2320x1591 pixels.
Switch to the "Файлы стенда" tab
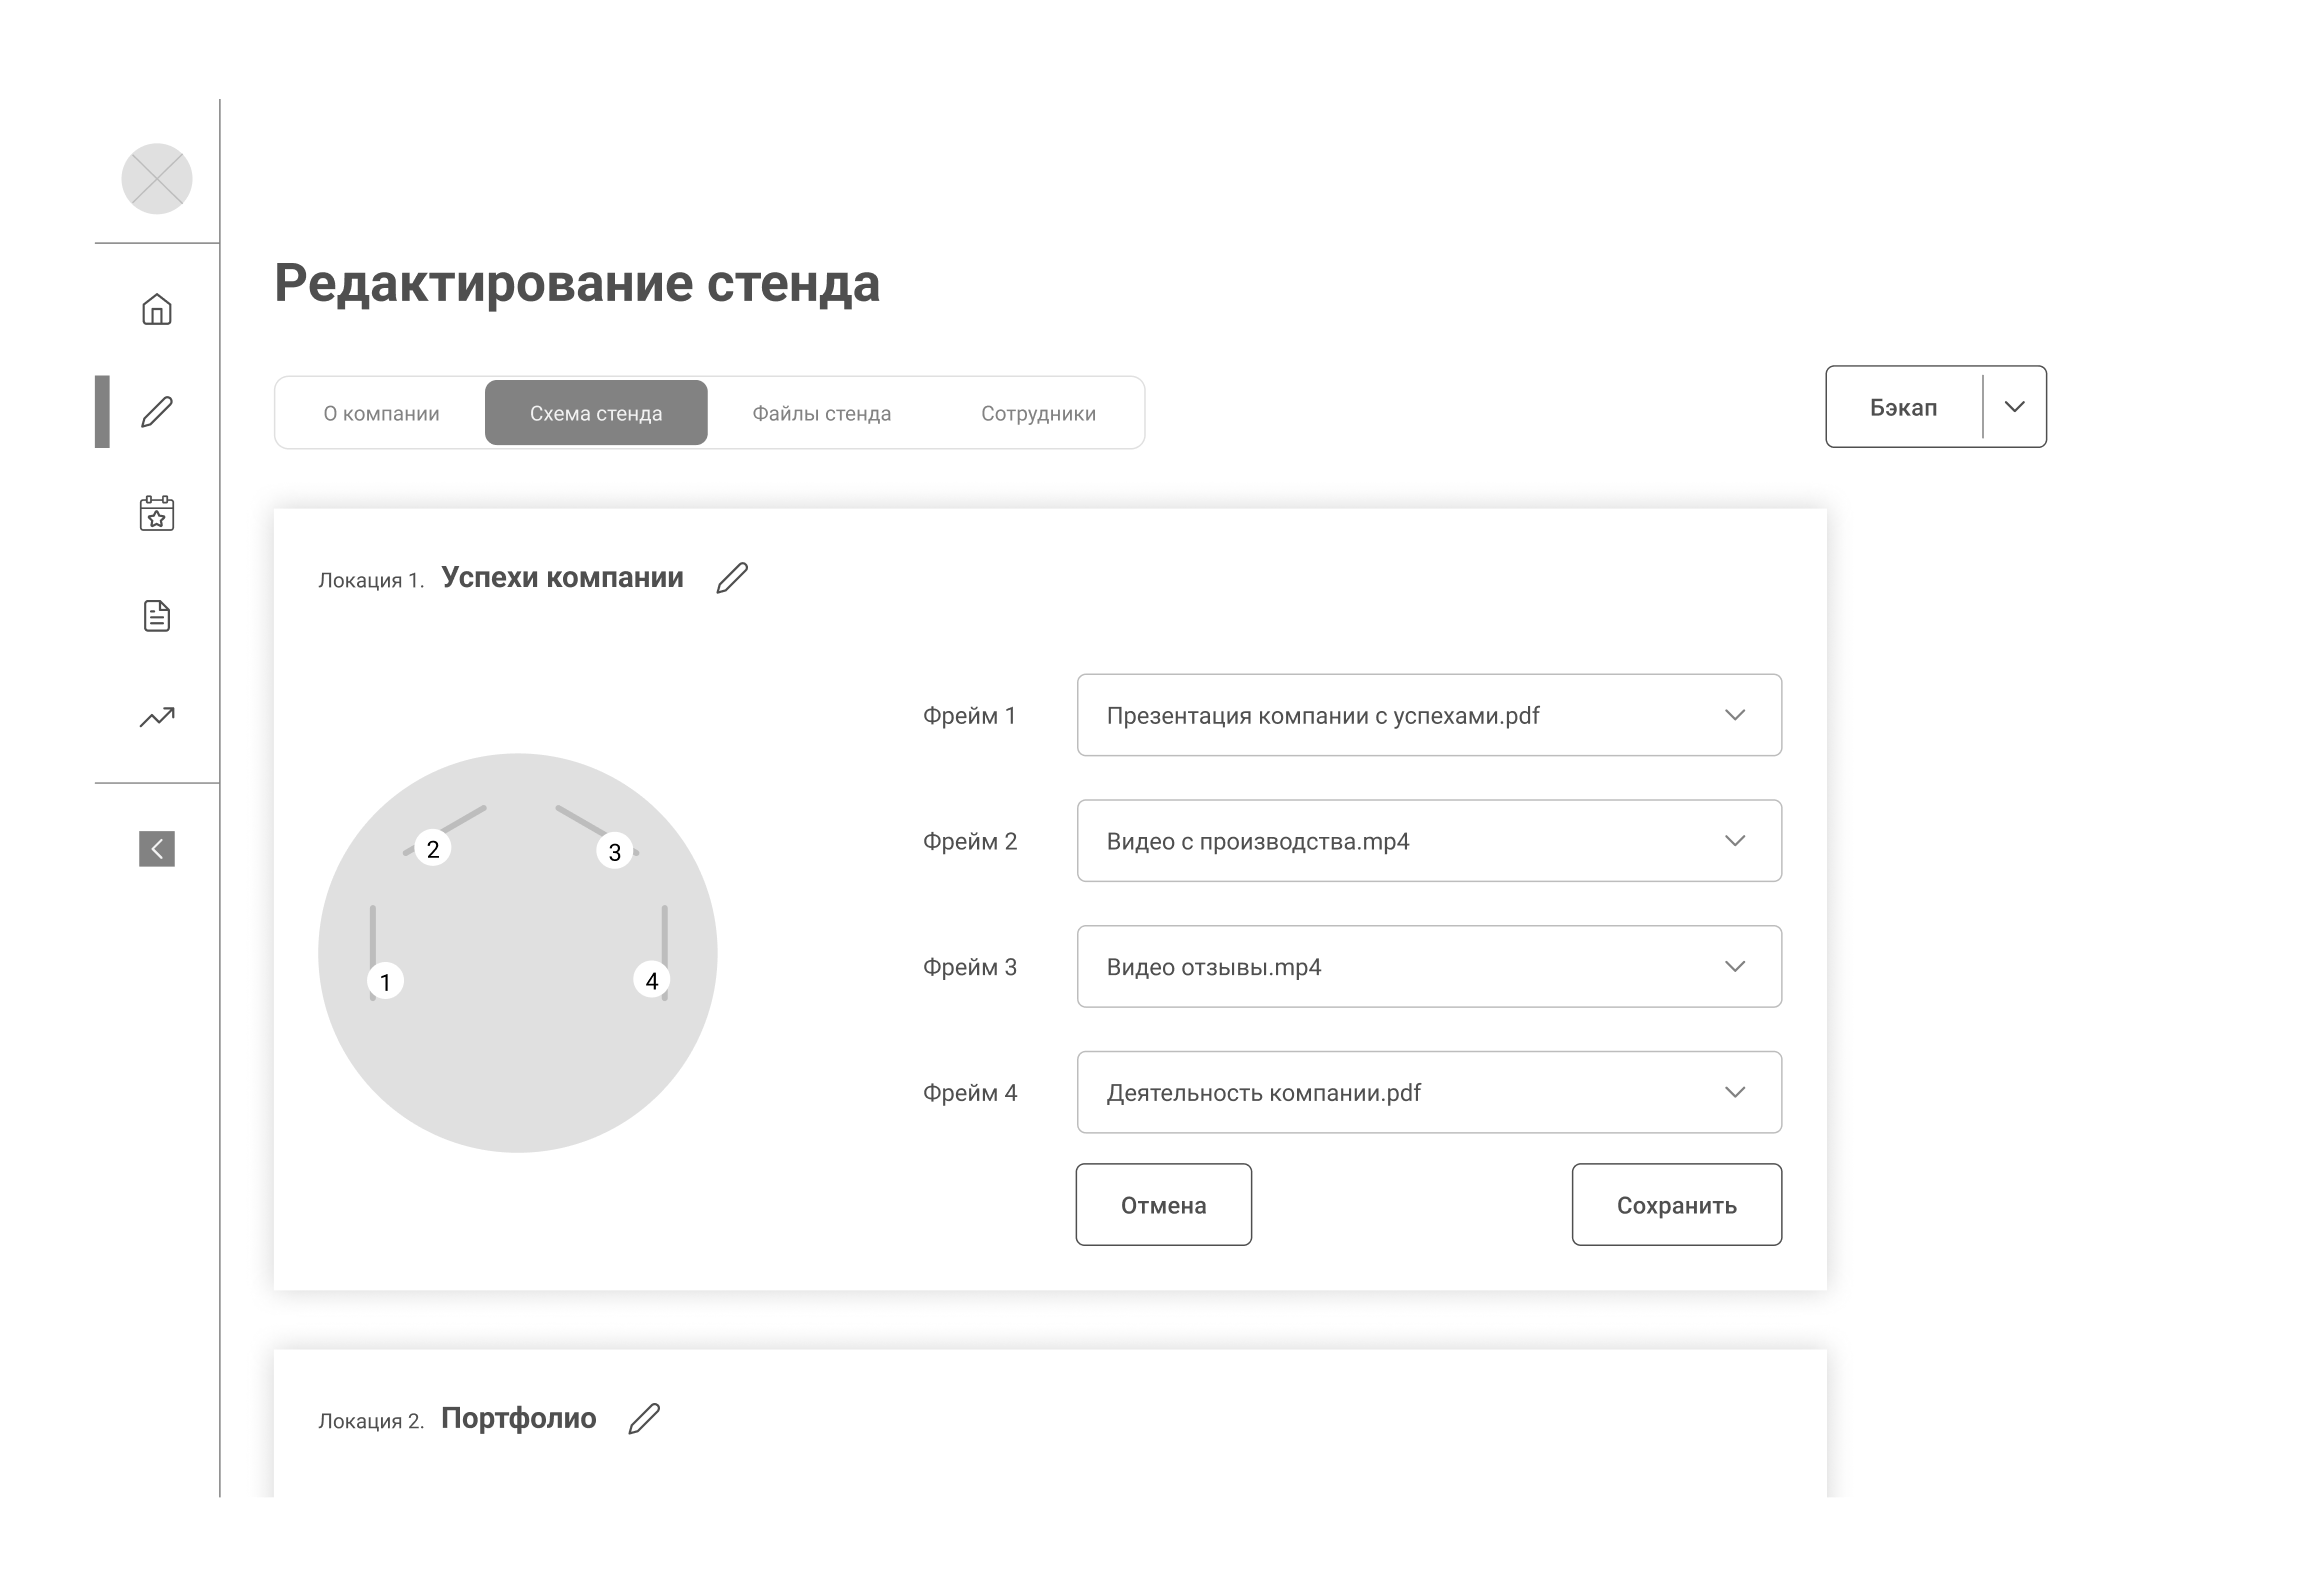(821, 413)
